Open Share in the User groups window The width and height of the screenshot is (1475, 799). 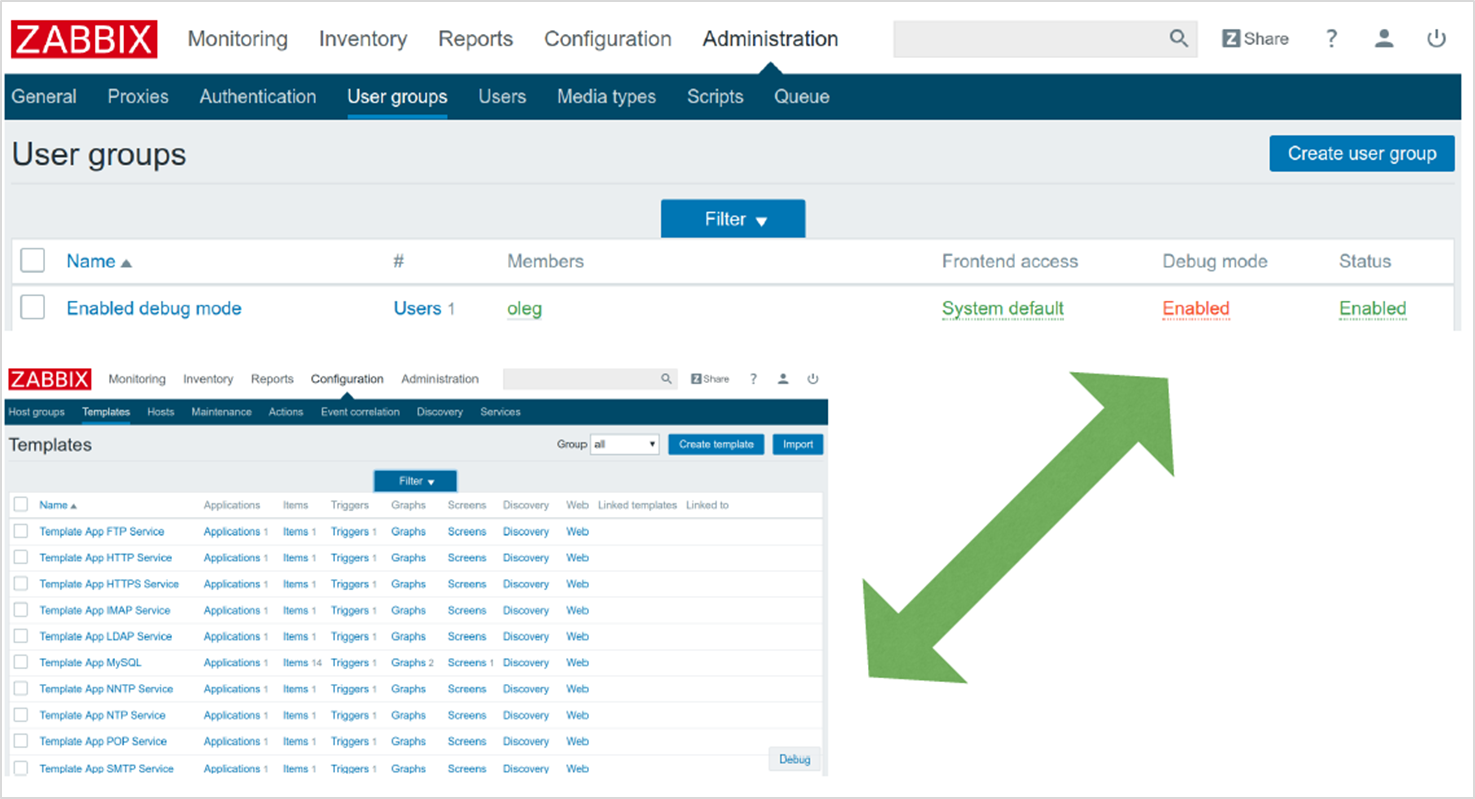1255,39
